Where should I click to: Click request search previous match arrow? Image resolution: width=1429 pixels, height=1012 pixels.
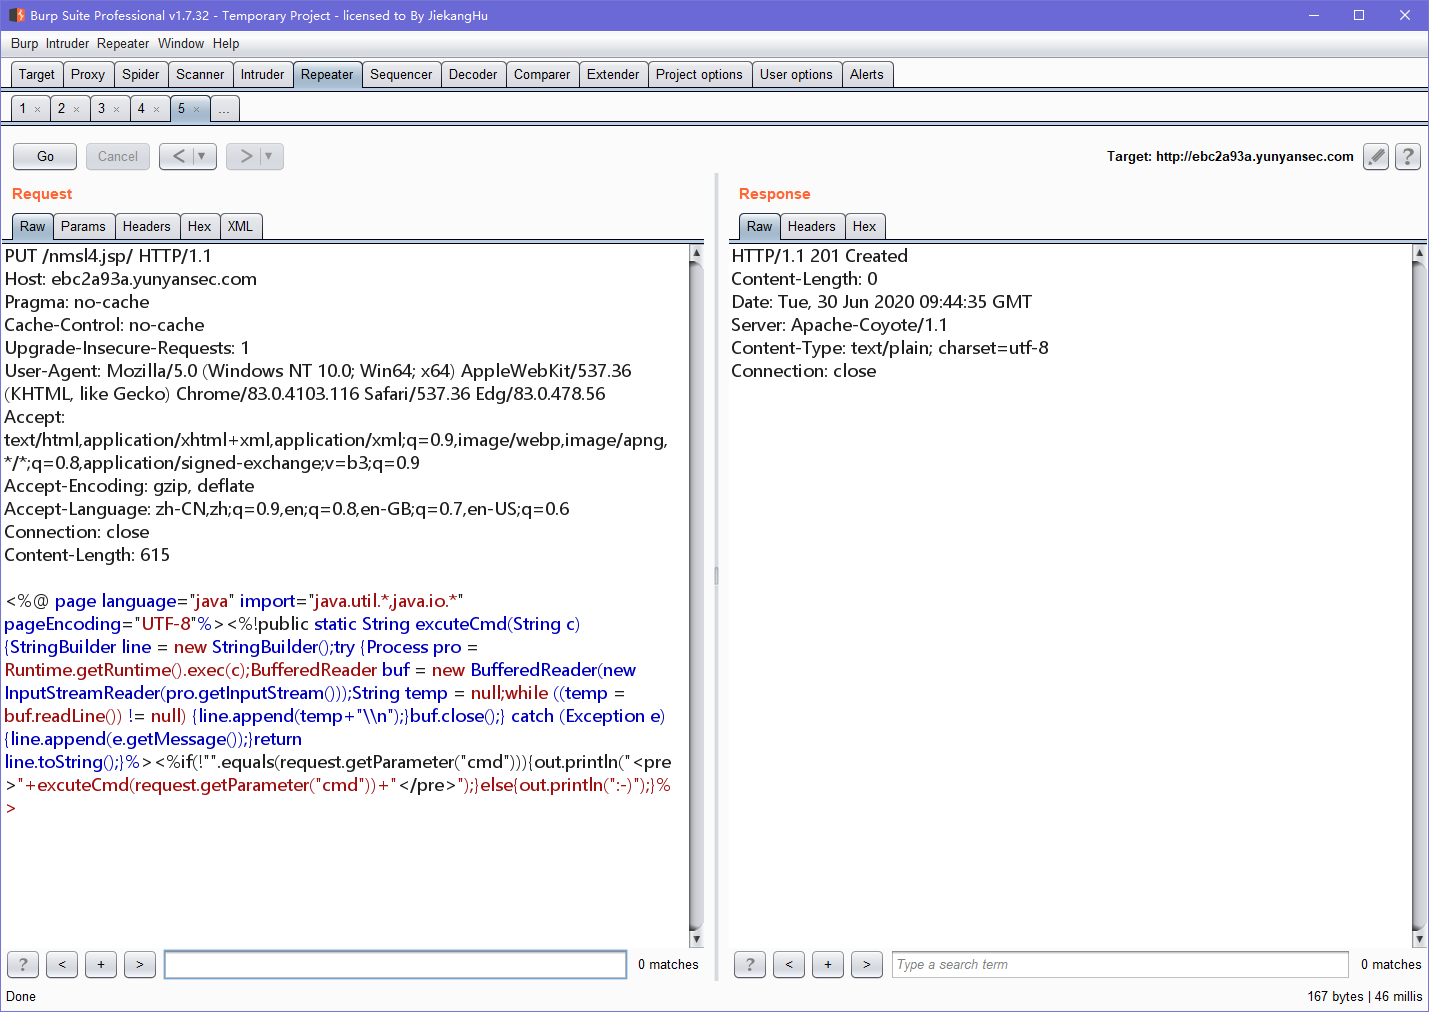62,964
